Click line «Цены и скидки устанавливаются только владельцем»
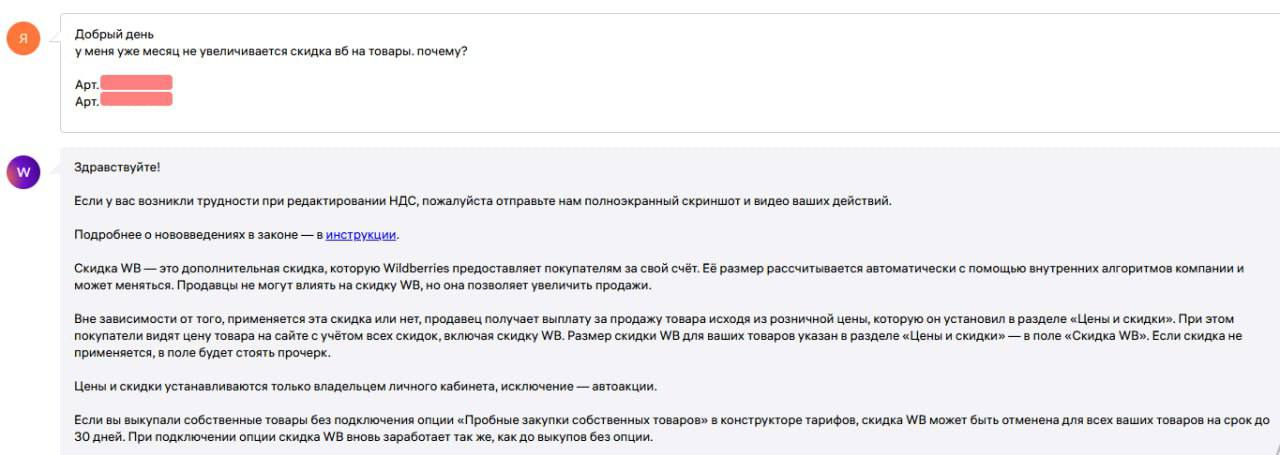1280x455 pixels. coord(367,386)
